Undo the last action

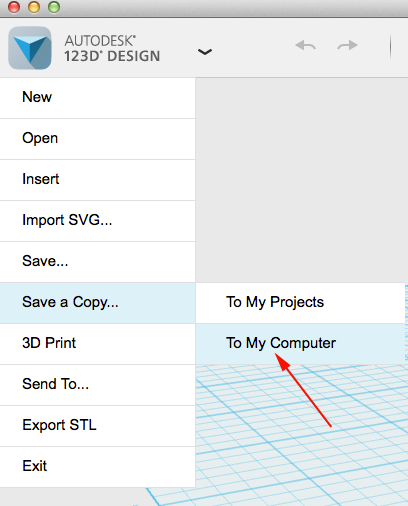[305, 45]
